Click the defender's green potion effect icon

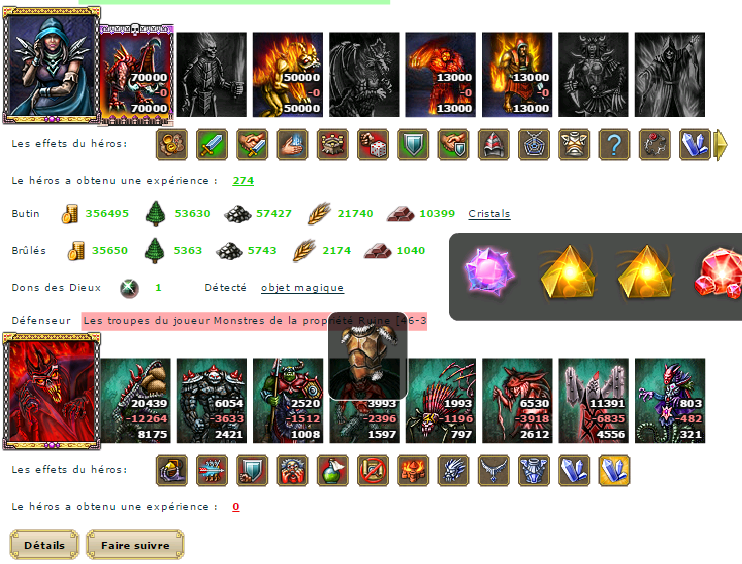pos(333,470)
